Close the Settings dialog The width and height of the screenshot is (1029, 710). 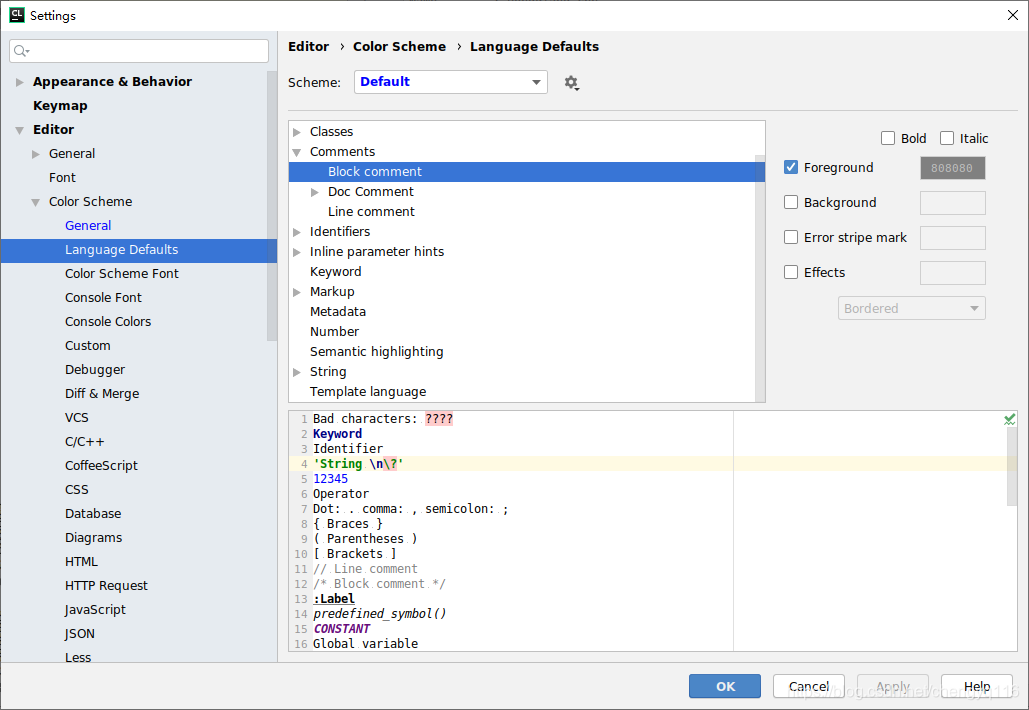pos(1013,15)
